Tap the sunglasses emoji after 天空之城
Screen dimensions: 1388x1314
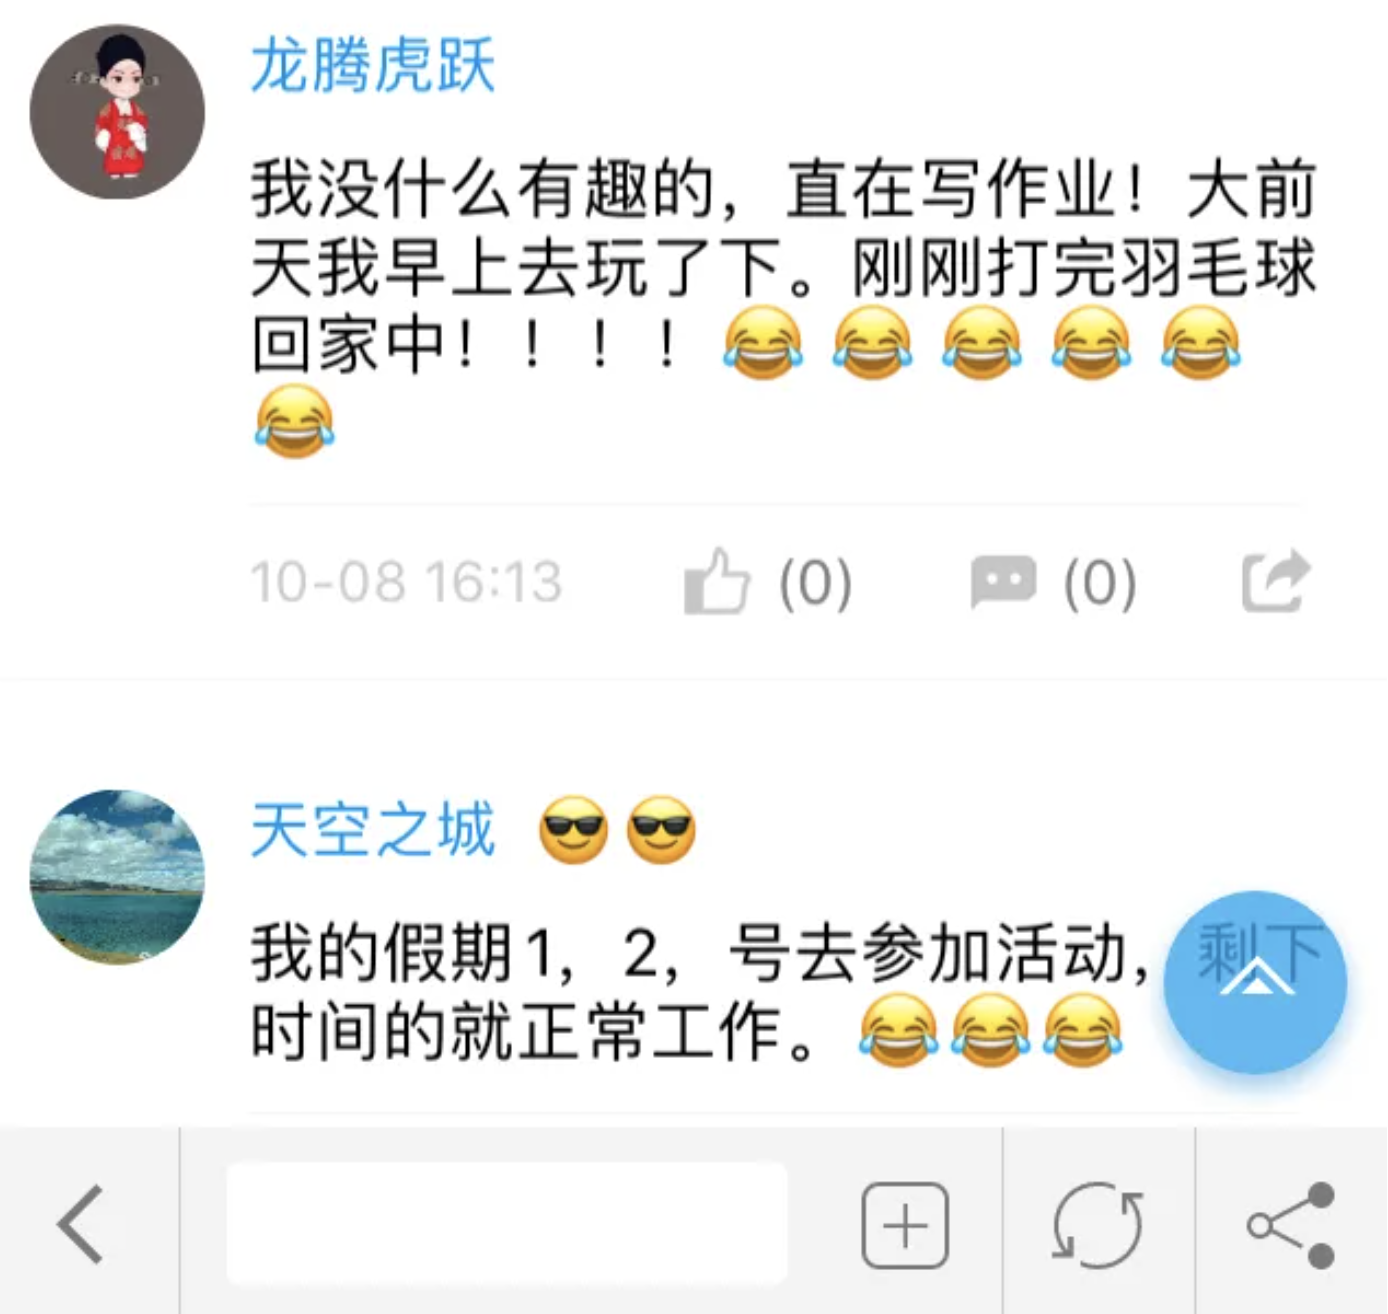pyautogui.click(x=617, y=830)
